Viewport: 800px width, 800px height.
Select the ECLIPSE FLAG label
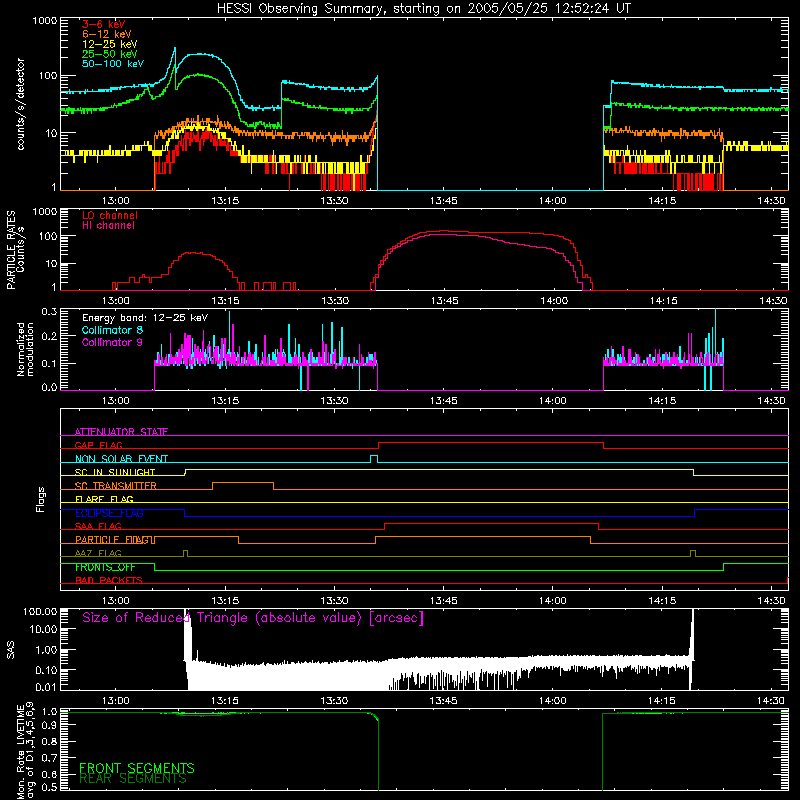click(109, 513)
